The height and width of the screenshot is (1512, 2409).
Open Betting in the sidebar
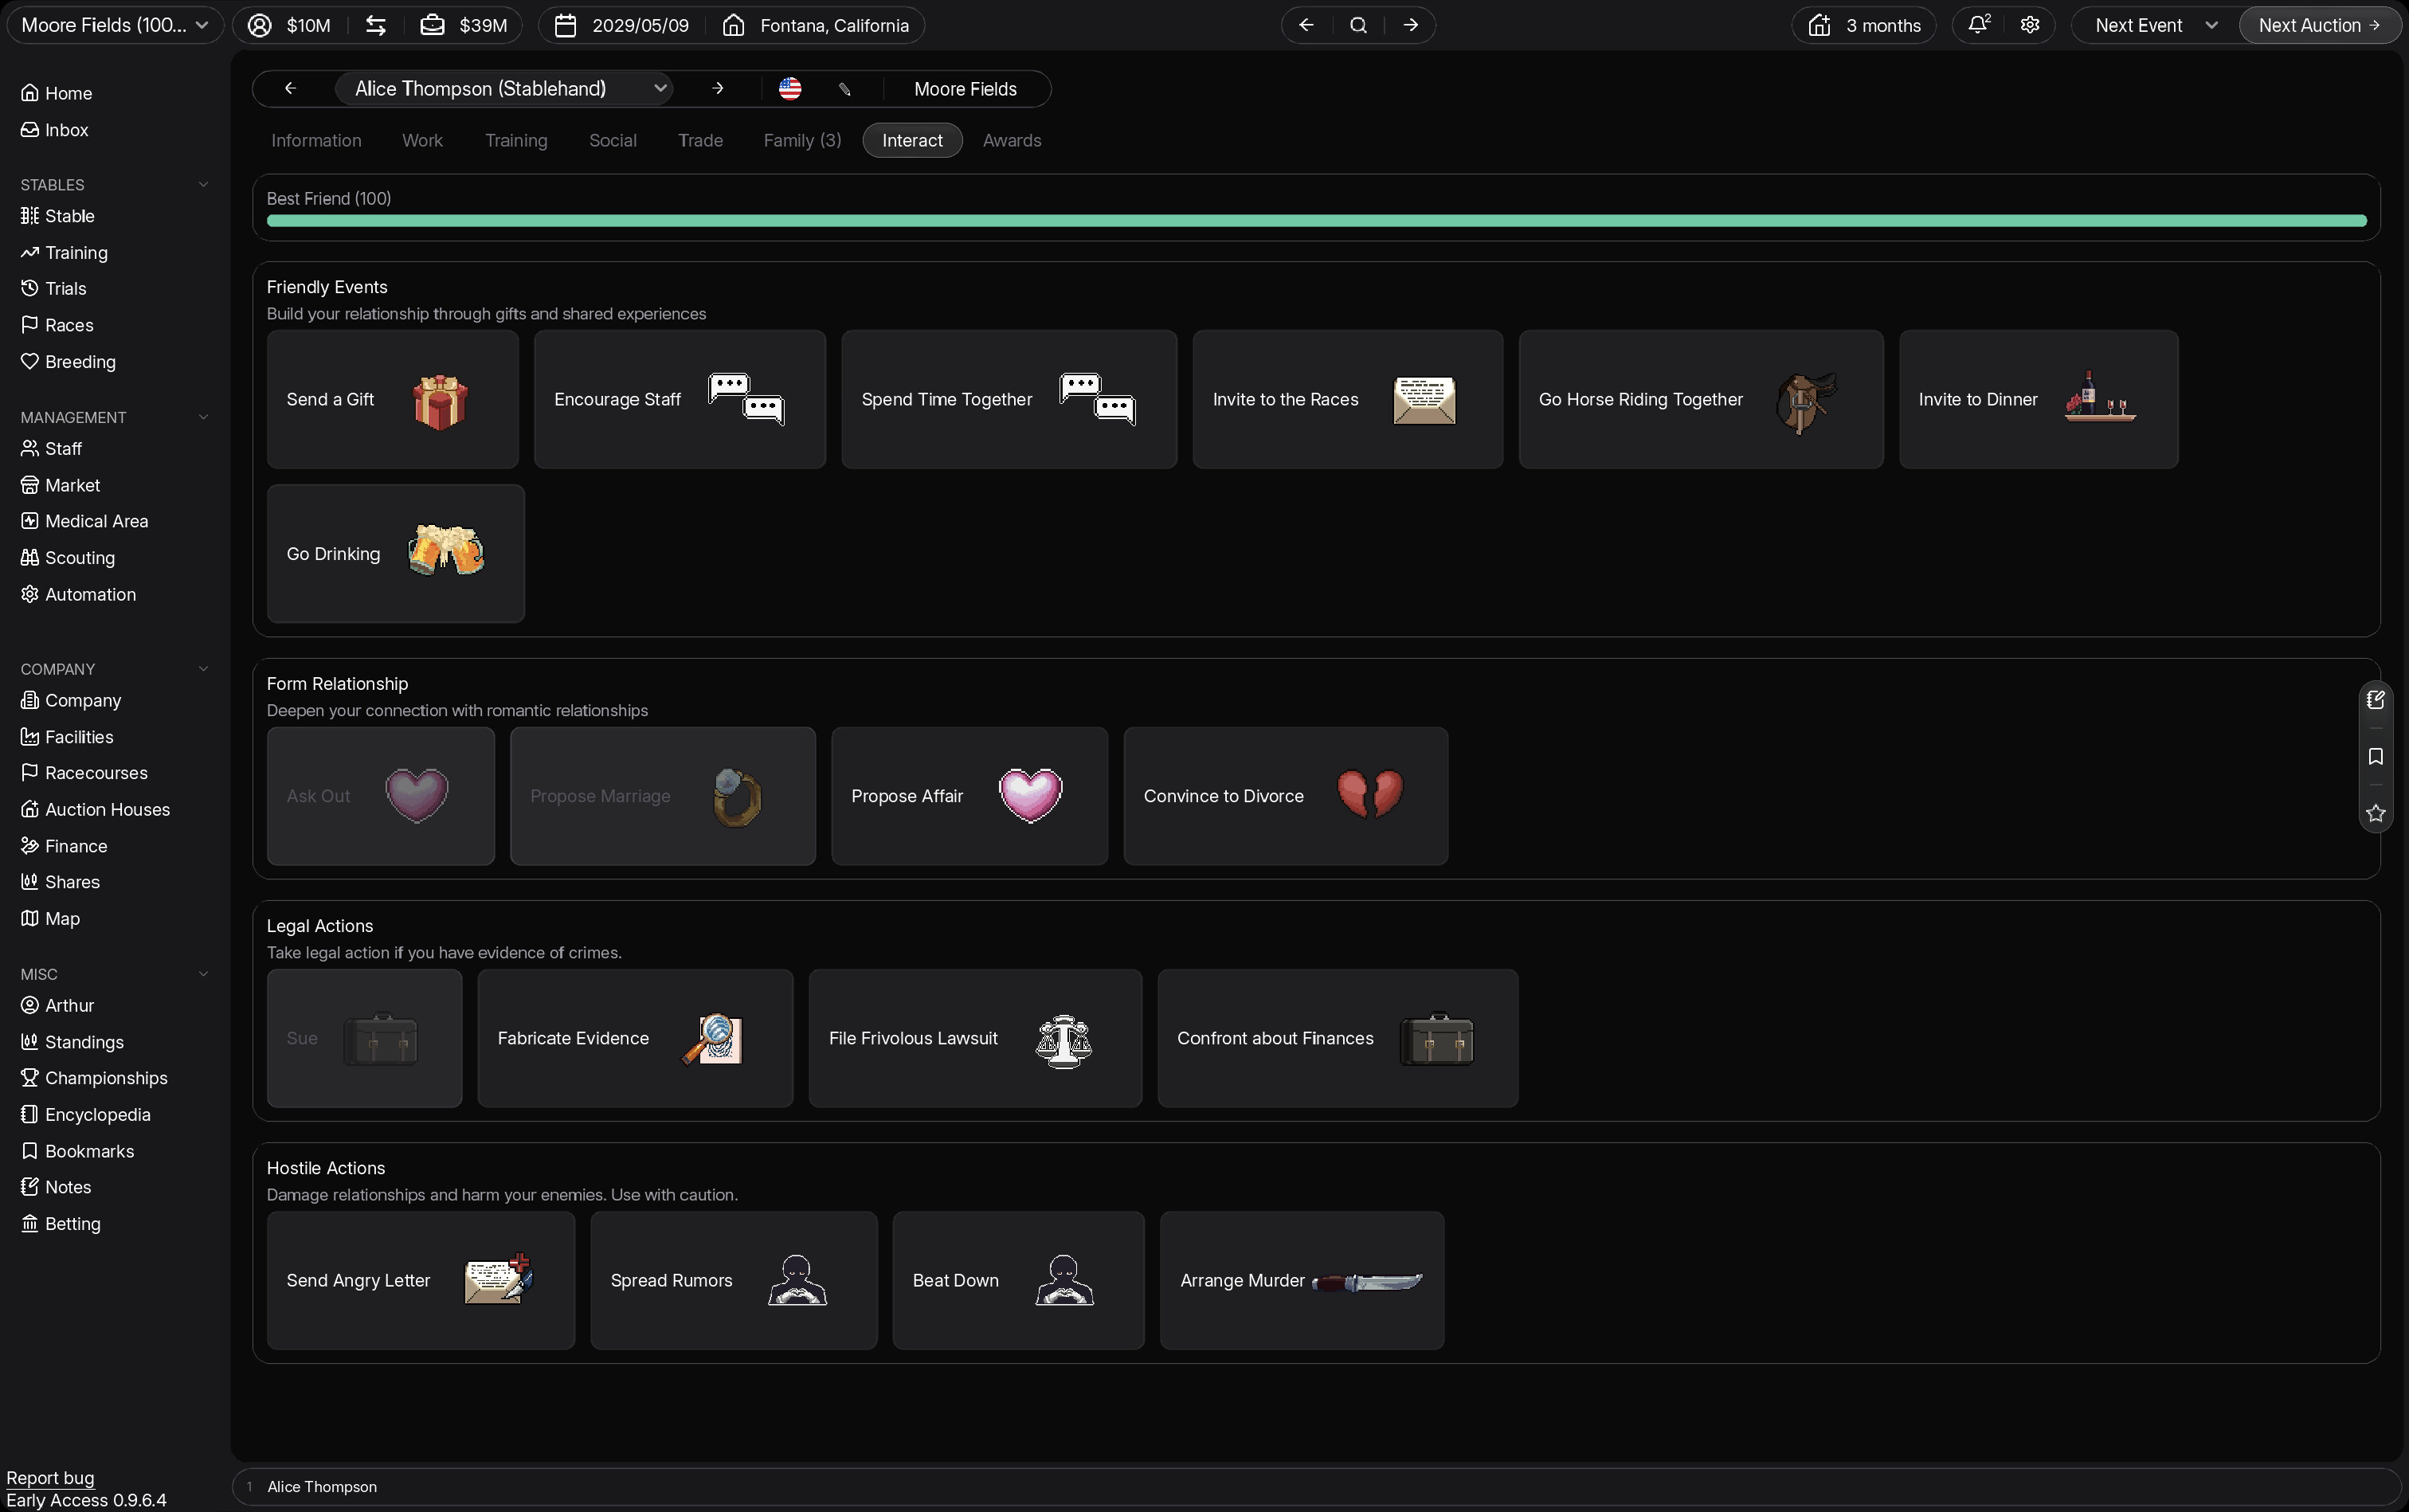click(61, 1224)
